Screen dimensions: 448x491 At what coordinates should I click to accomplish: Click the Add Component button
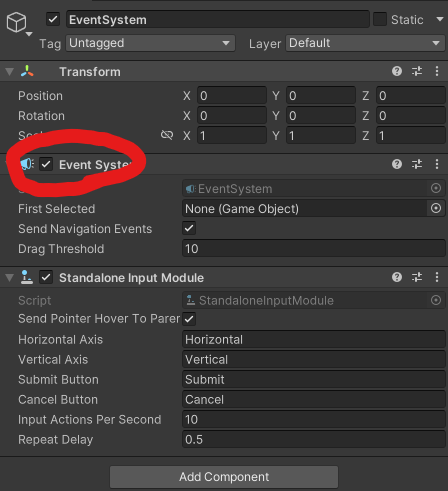[224, 477]
